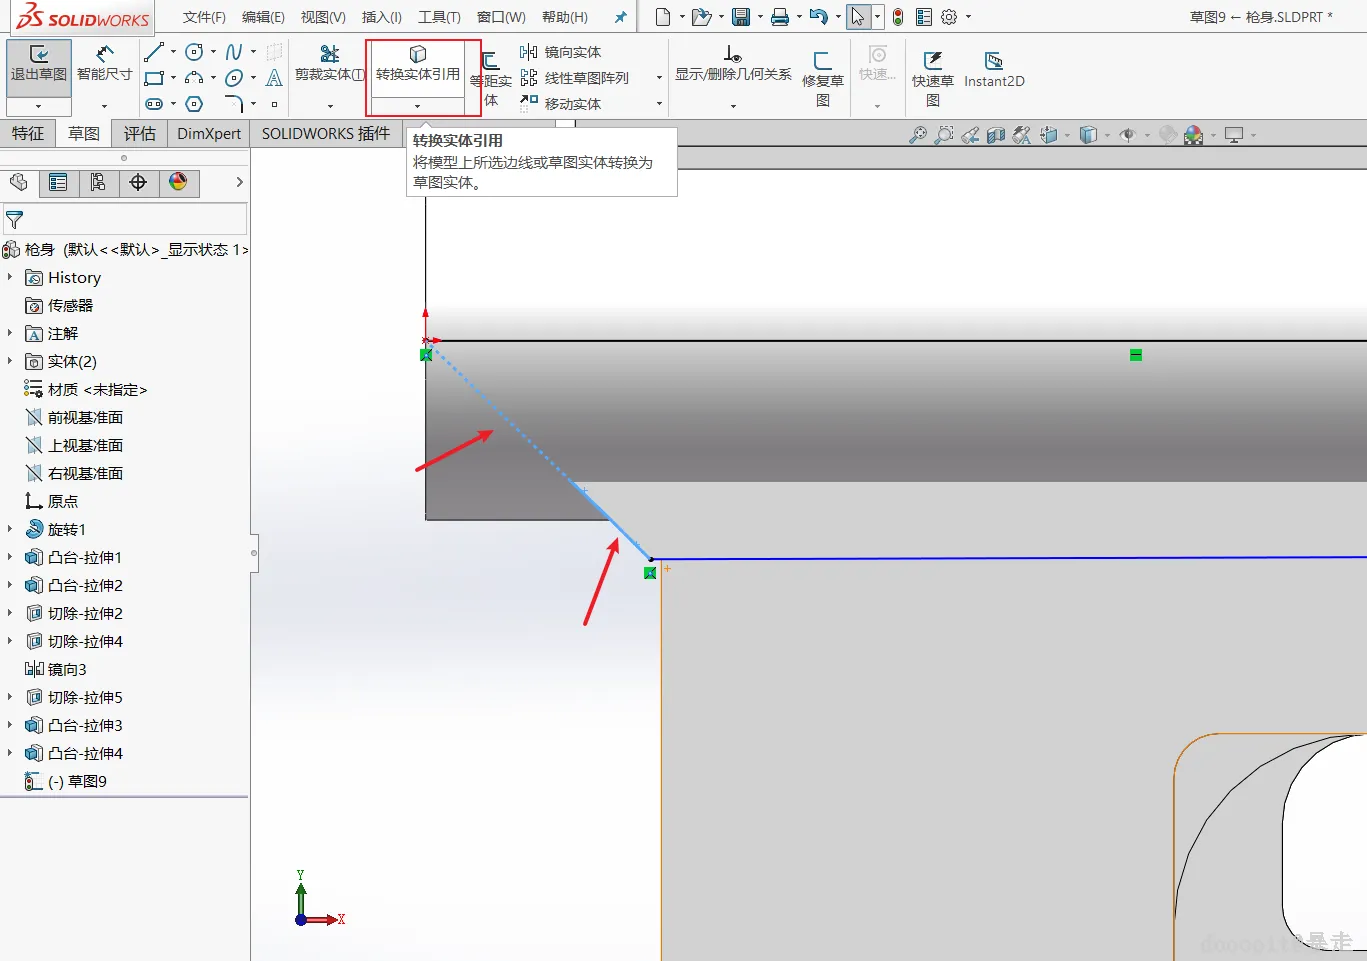1367x961 pixels.
Task: Expand the History node in feature tree
Action: (x=10, y=277)
